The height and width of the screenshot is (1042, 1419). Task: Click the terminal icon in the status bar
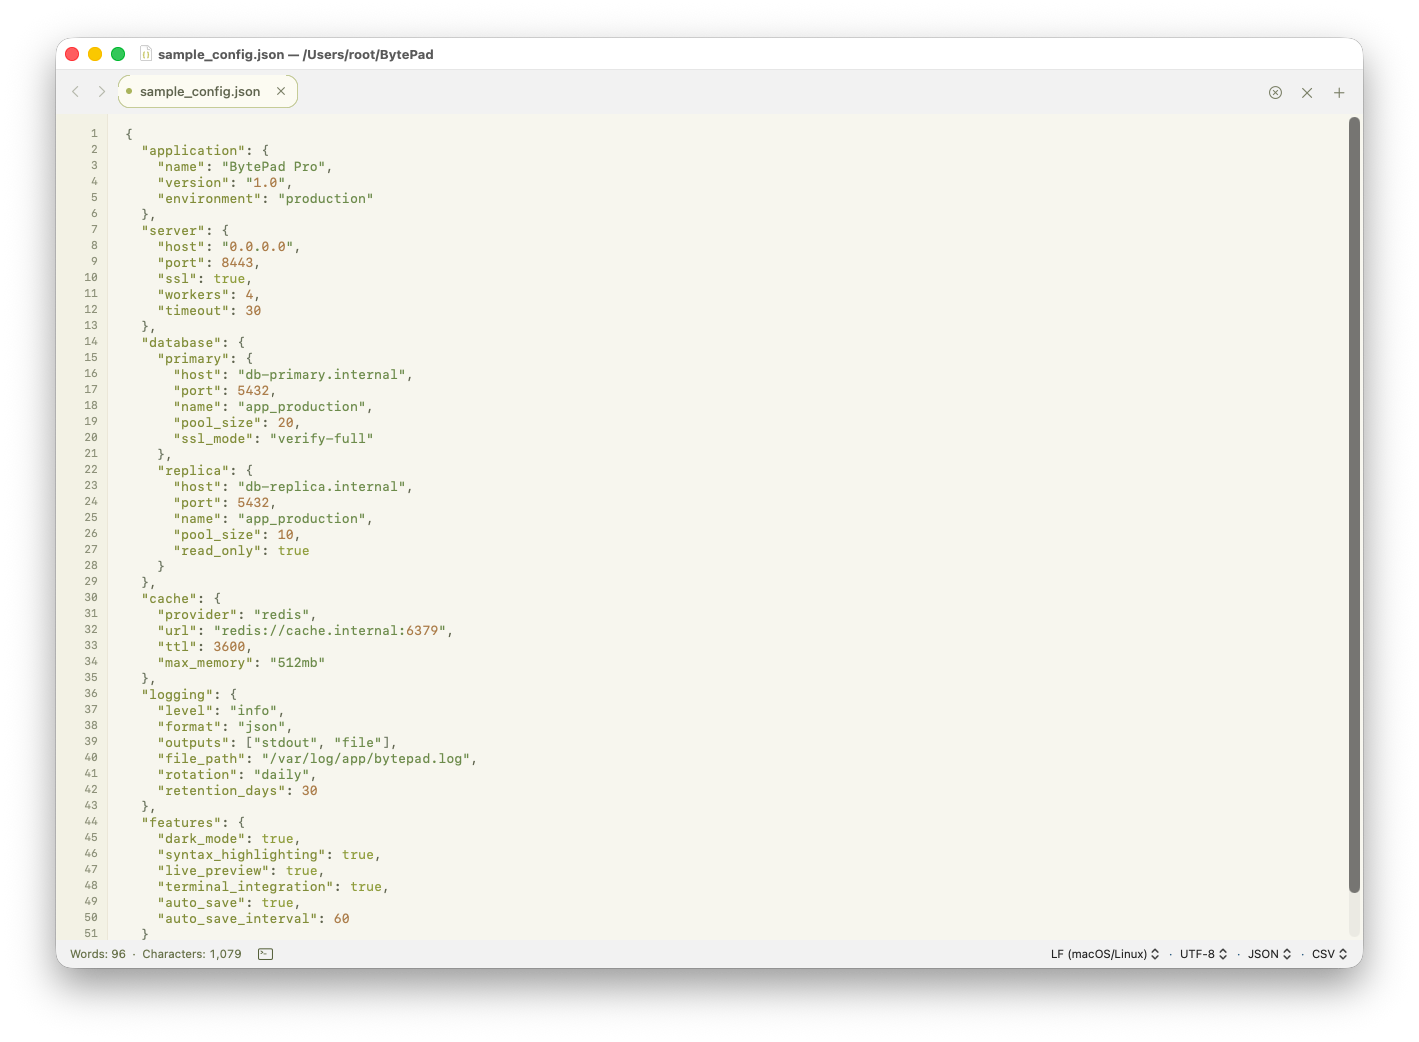coord(264,953)
